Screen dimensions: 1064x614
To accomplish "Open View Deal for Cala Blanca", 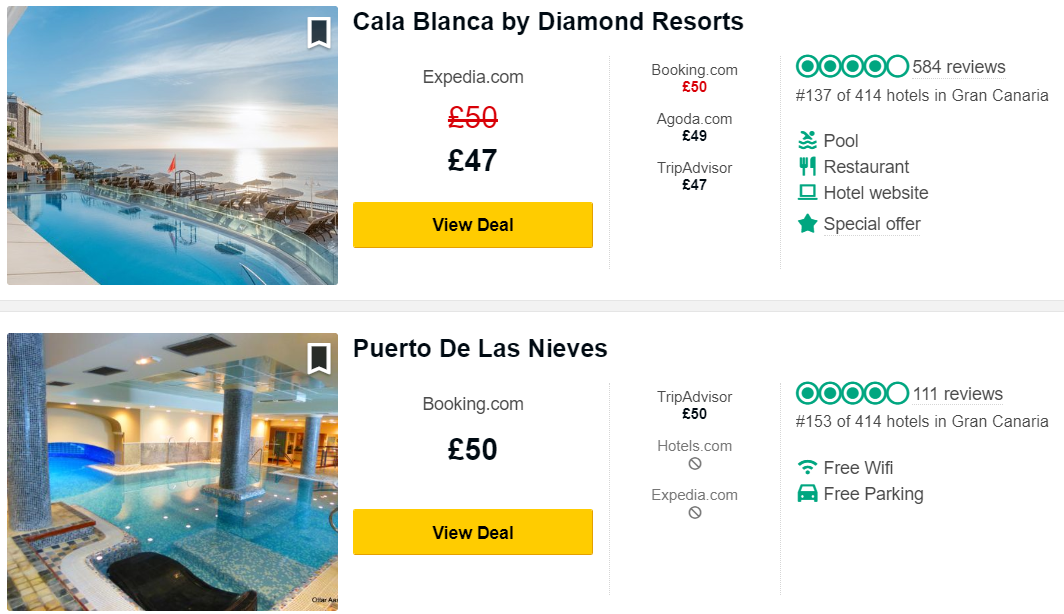I will coord(473,225).
